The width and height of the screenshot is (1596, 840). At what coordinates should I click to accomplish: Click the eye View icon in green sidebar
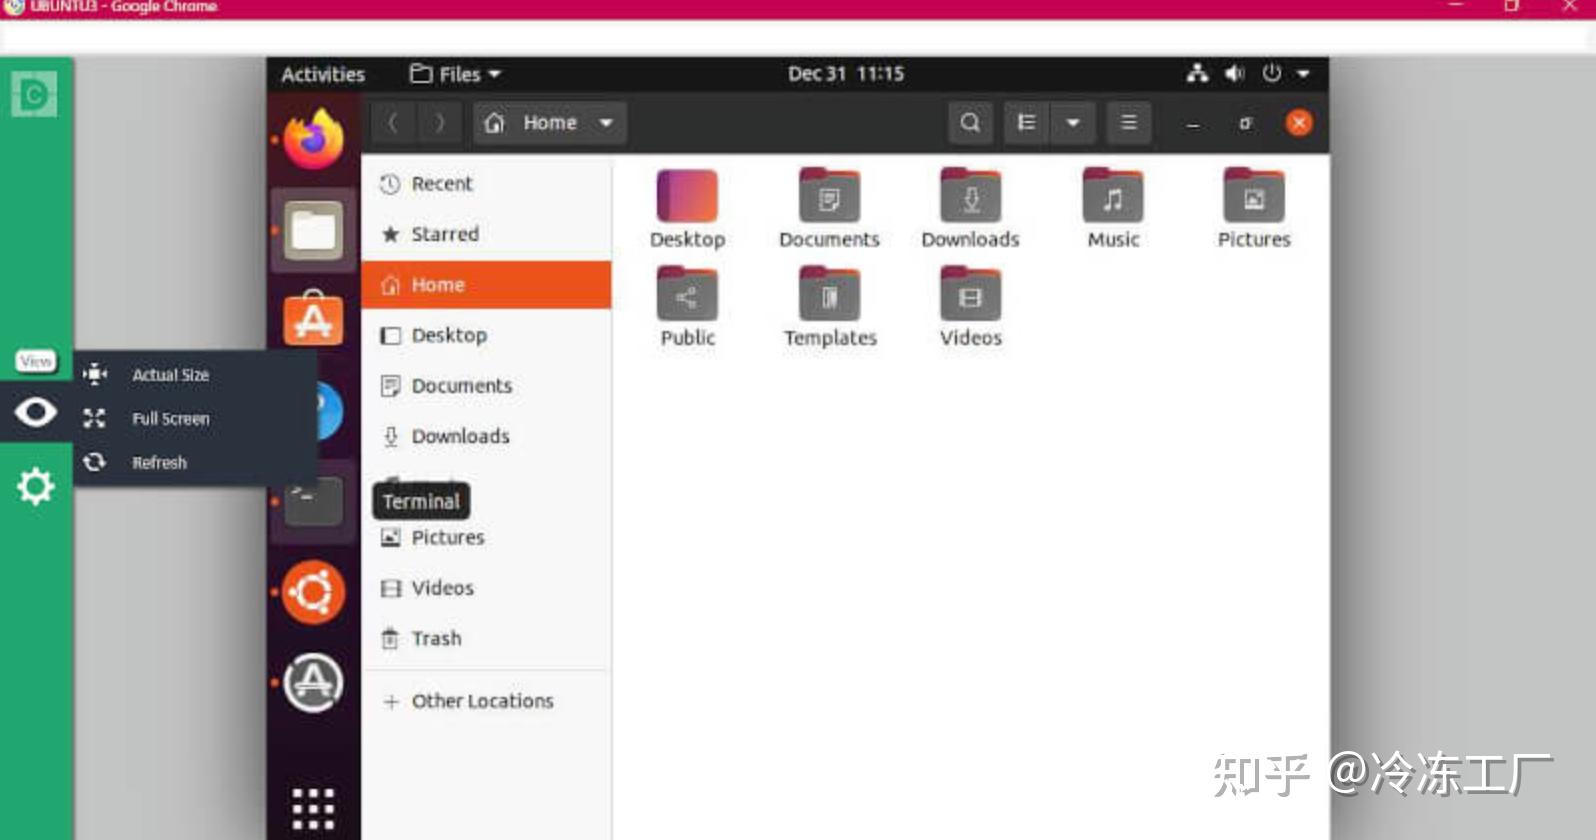35,412
